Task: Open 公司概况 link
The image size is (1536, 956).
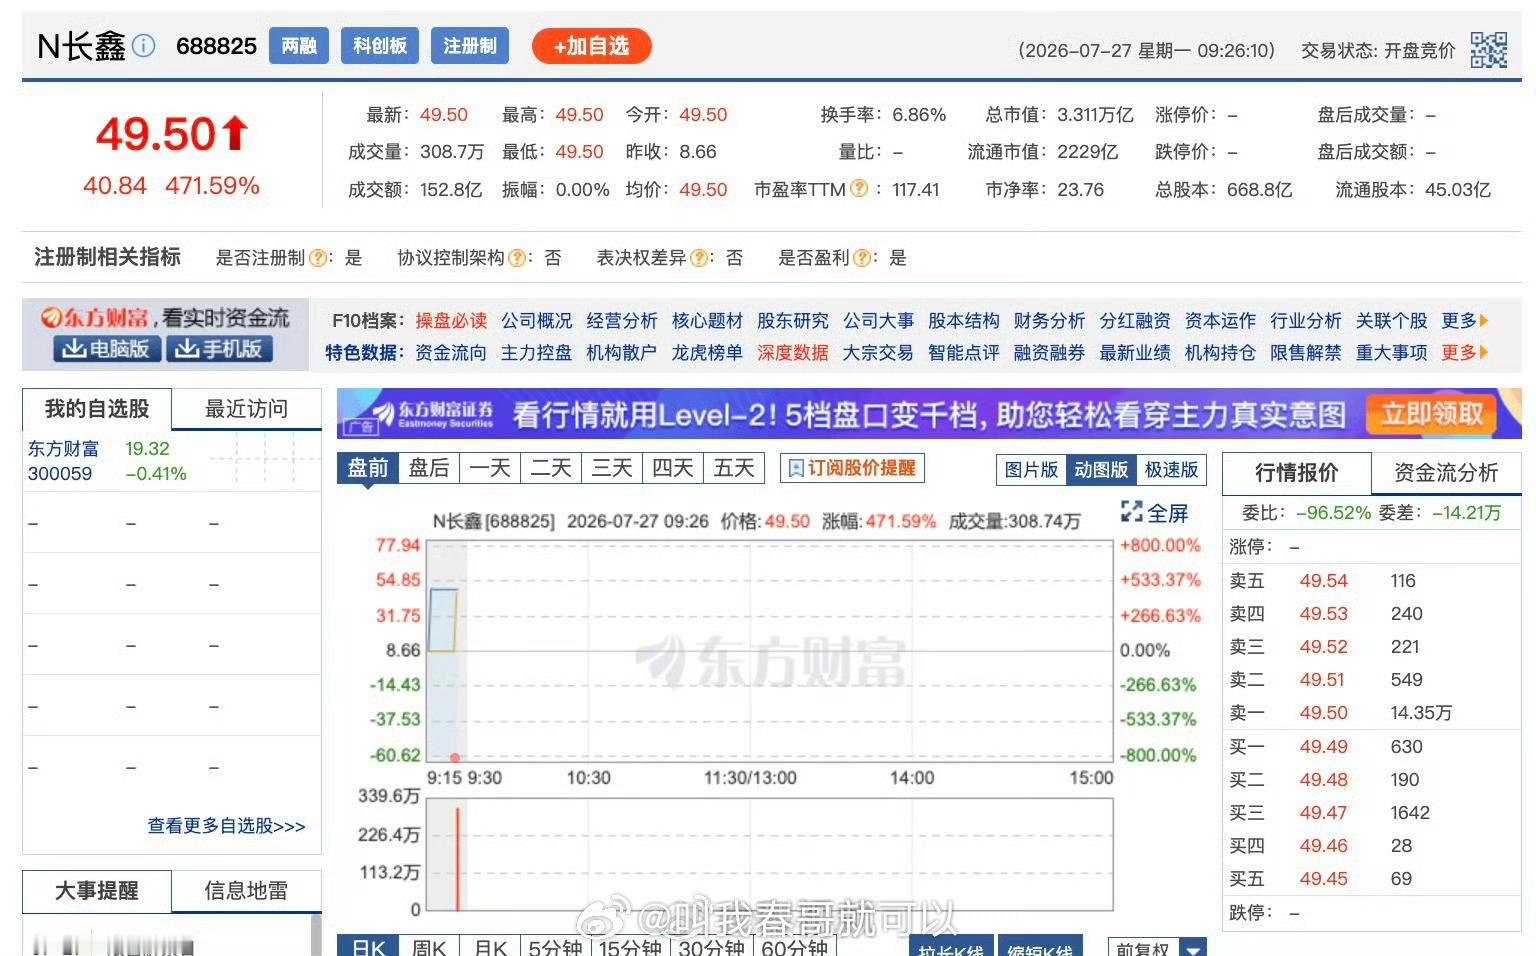Action: click(537, 321)
